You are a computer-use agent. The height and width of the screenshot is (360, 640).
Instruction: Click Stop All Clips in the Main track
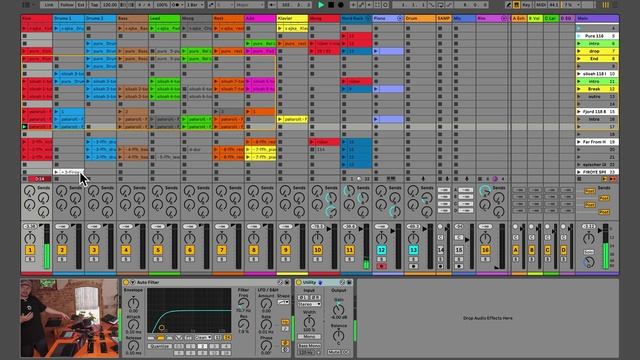pos(579,179)
